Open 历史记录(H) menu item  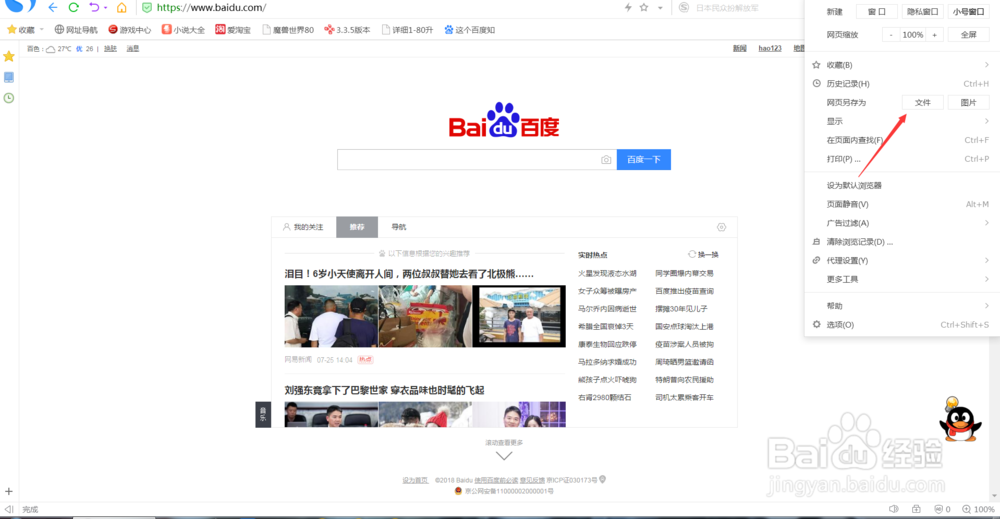(901, 84)
